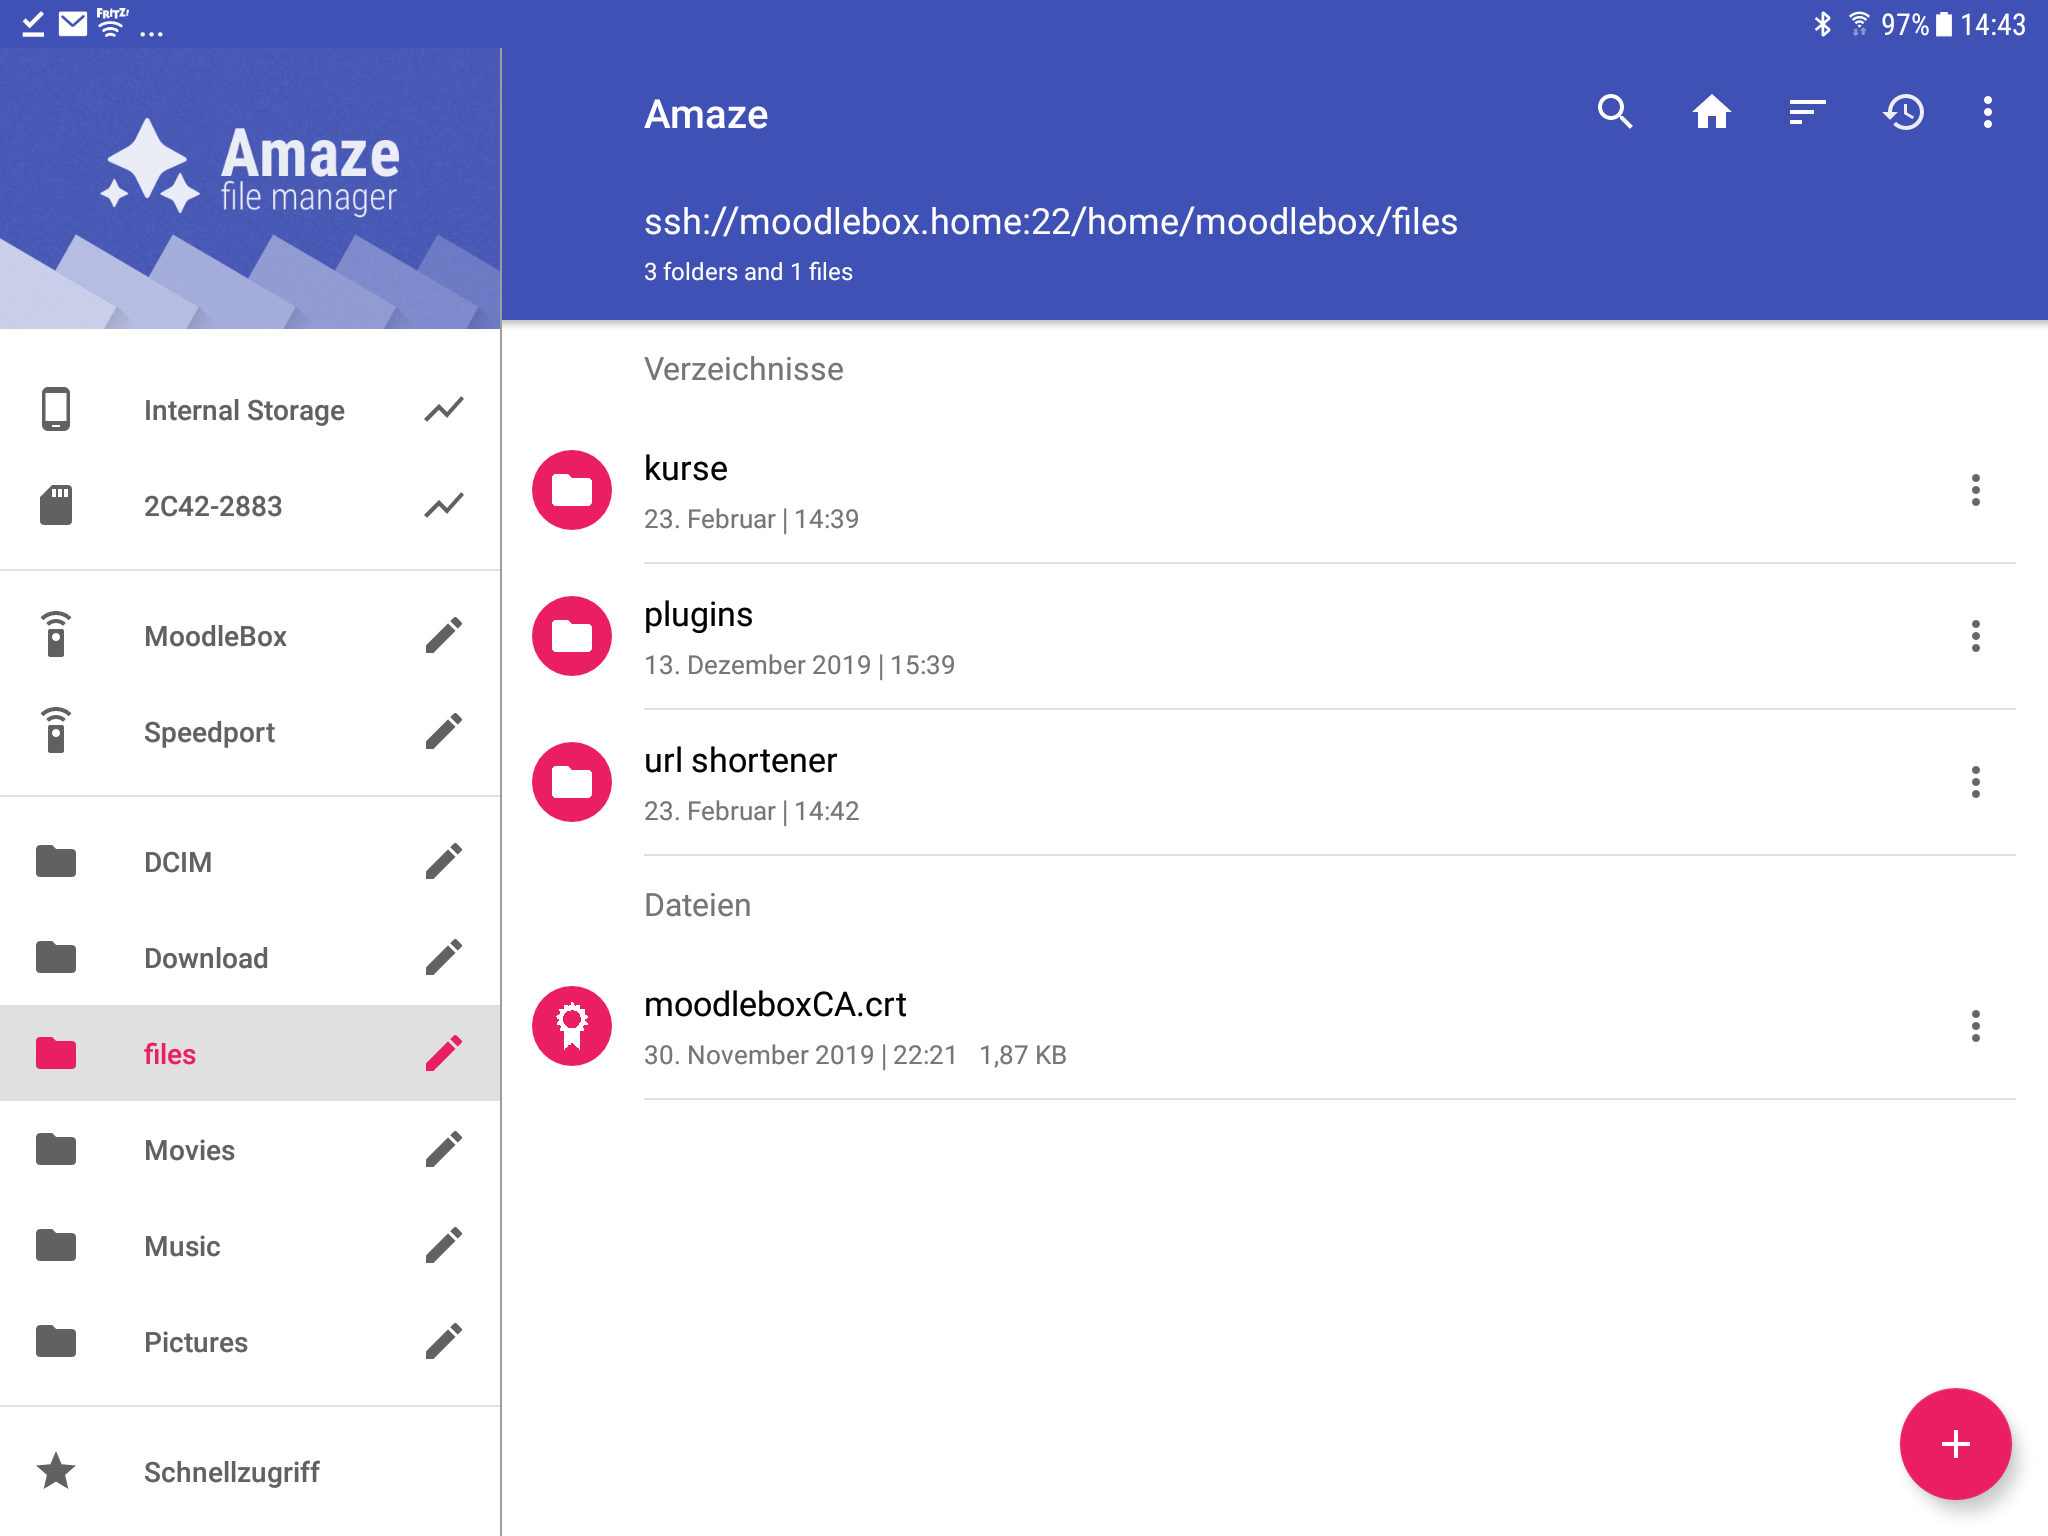Open options menu for plugins
Viewport: 2048px width, 1536px height.
(x=1975, y=636)
